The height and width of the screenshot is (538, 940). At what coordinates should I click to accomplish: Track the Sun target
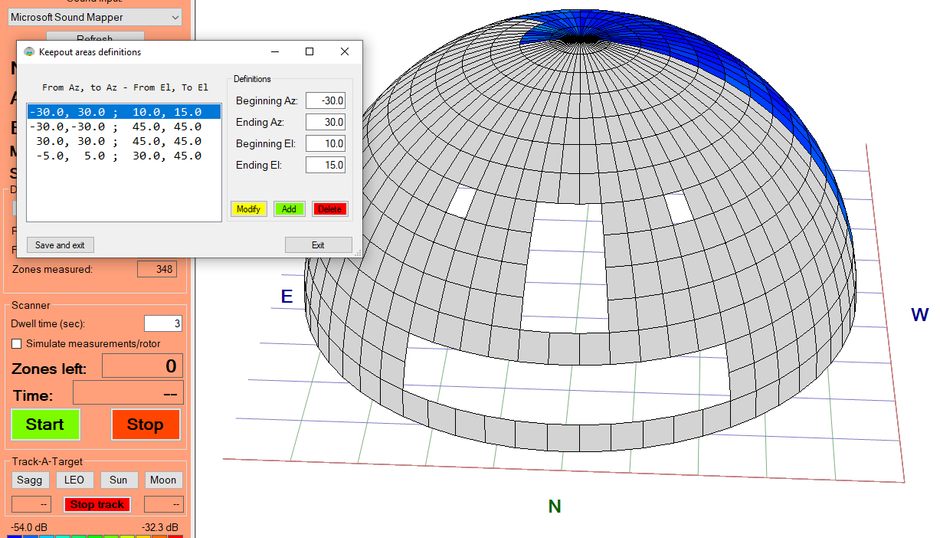pyautogui.click(x=119, y=480)
